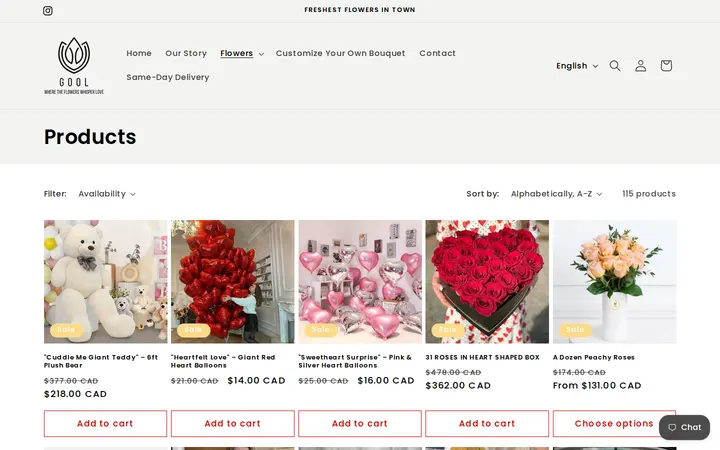This screenshot has height=450, width=720.
Task: Add 31 Roses heart box to cart
Action: pos(487,423)
